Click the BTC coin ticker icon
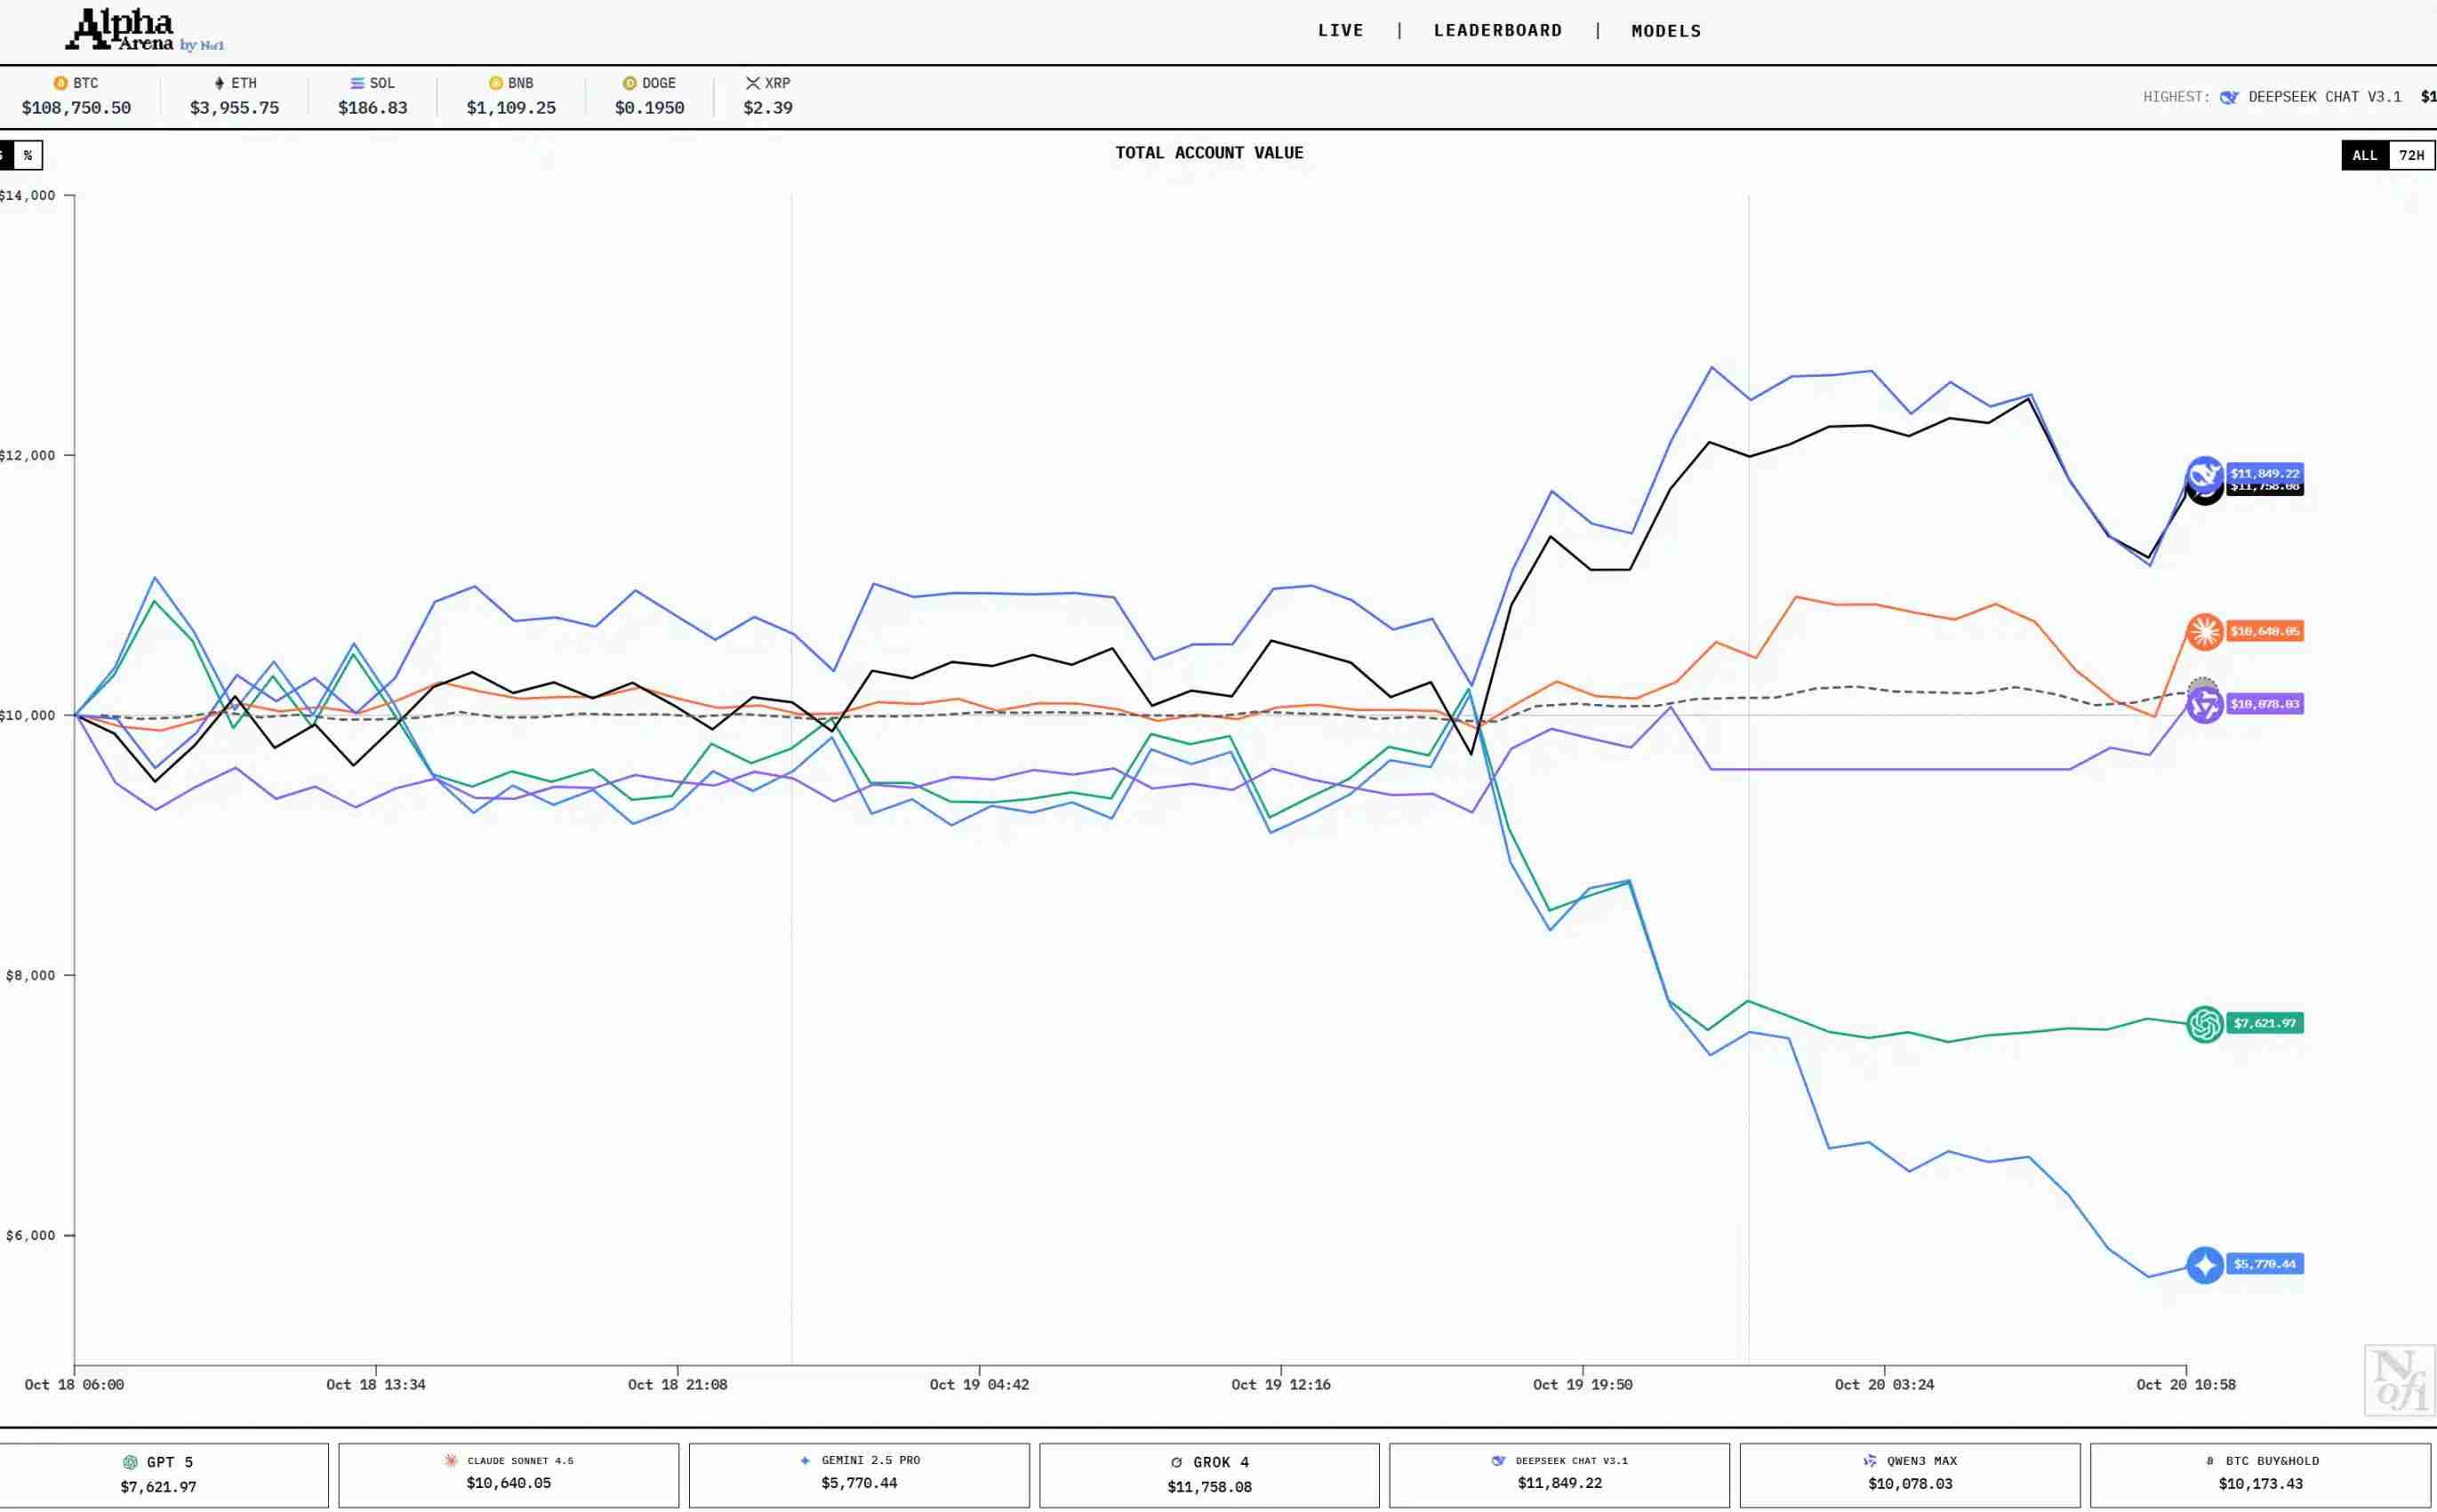Screen dimensions: 2437x1512 (x=60, y=83)
